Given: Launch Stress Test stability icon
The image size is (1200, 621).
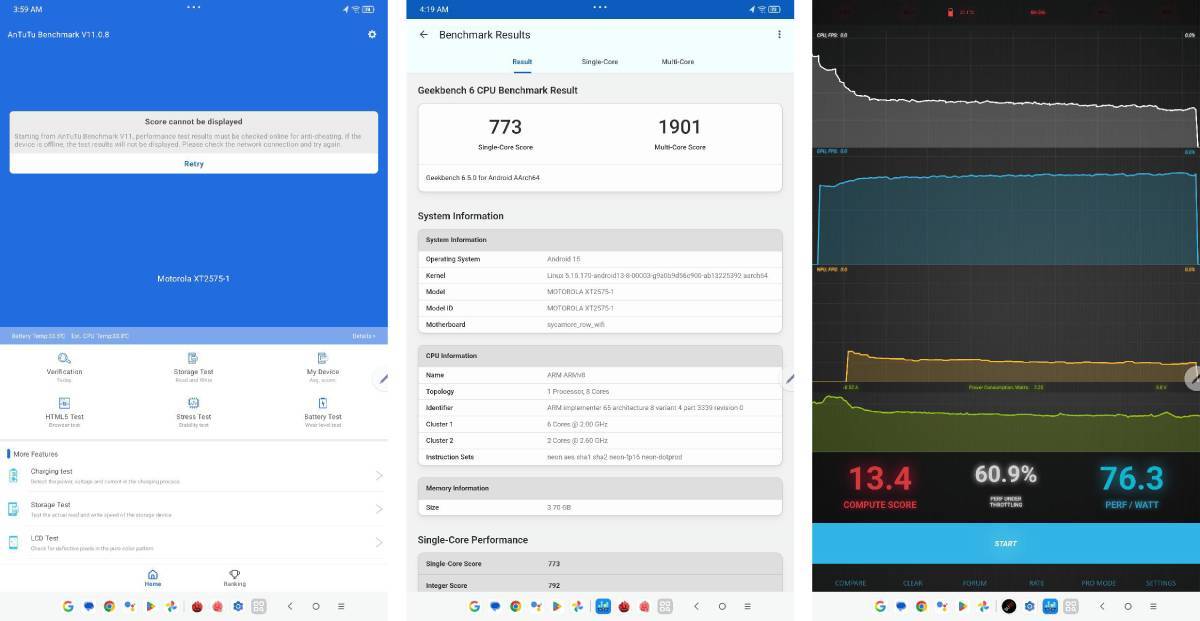Looking at the screenshot, I should click(x=193, y=403).
